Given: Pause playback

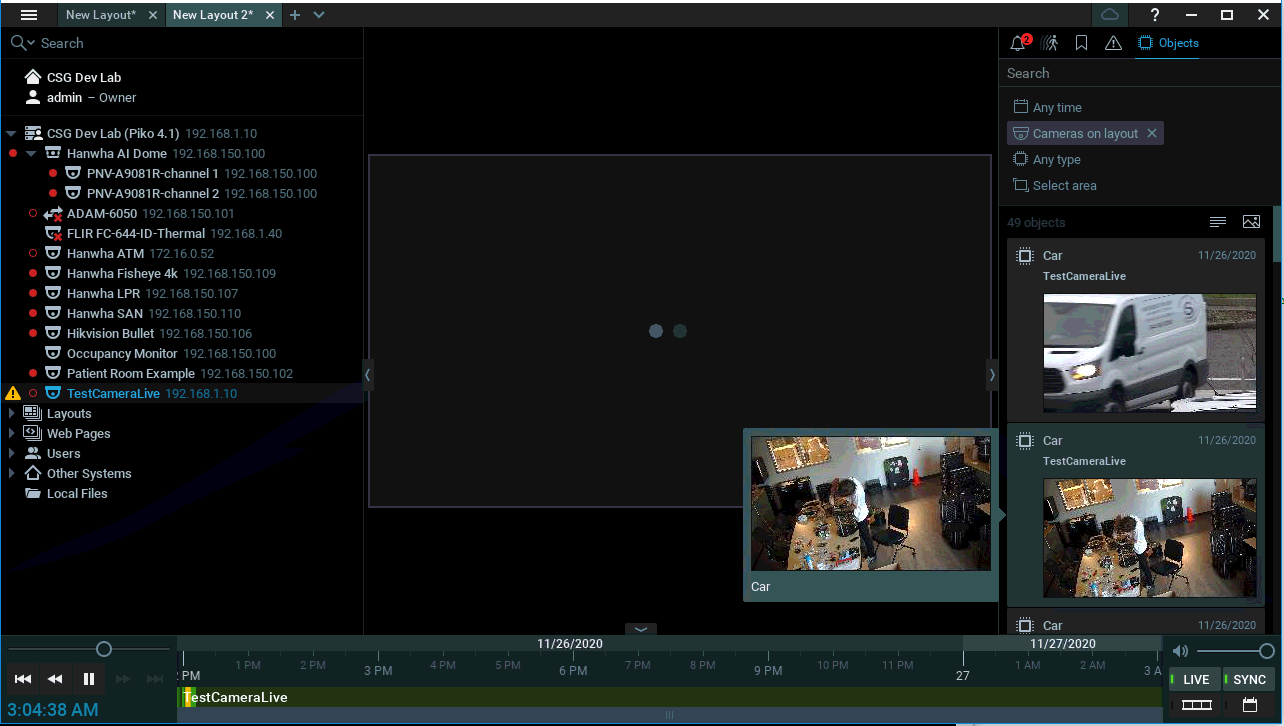Looking at the screenshot, I should pos(89,679).
